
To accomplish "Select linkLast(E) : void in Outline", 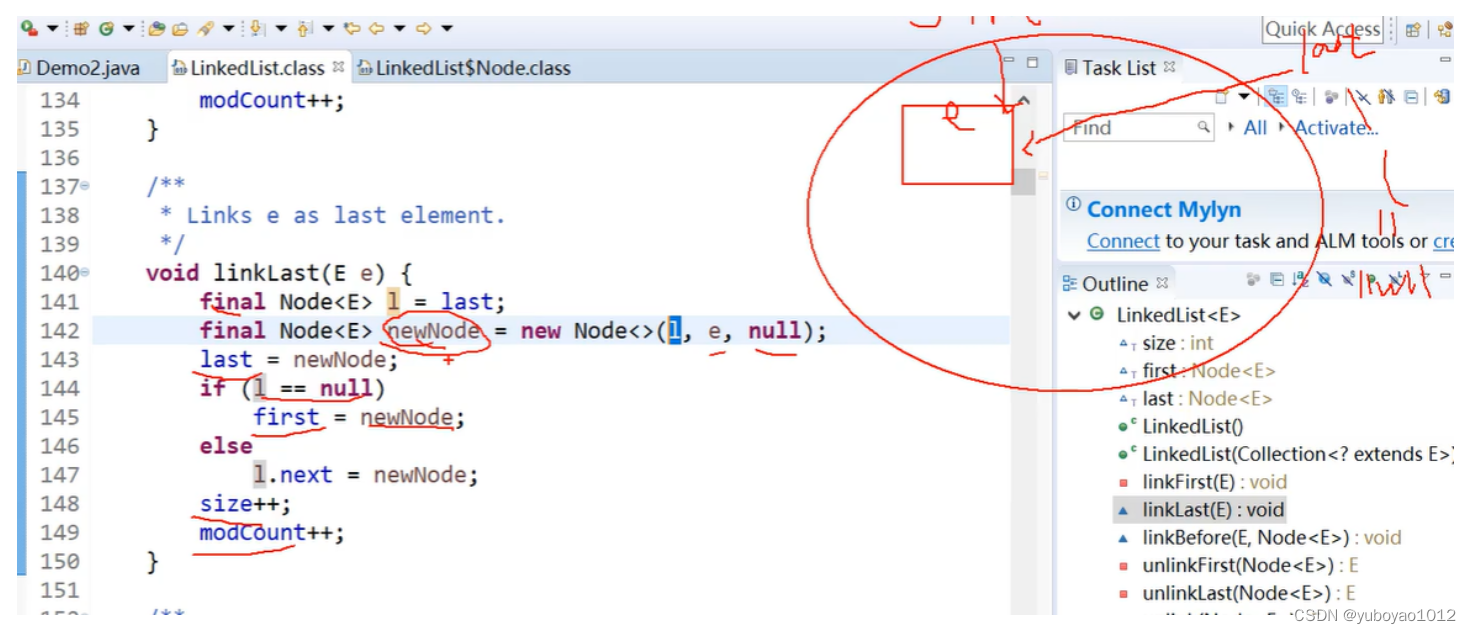I will point(1201,510).
